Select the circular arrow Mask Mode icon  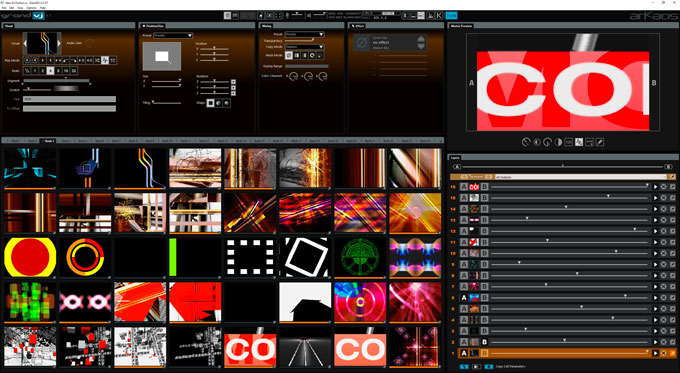312,55
